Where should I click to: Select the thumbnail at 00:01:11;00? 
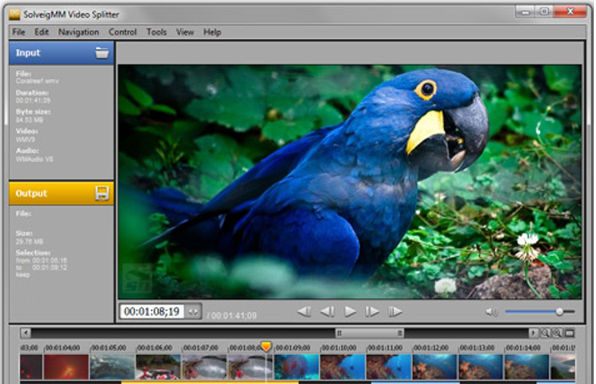pyautogui.click(x=388, y=367)
